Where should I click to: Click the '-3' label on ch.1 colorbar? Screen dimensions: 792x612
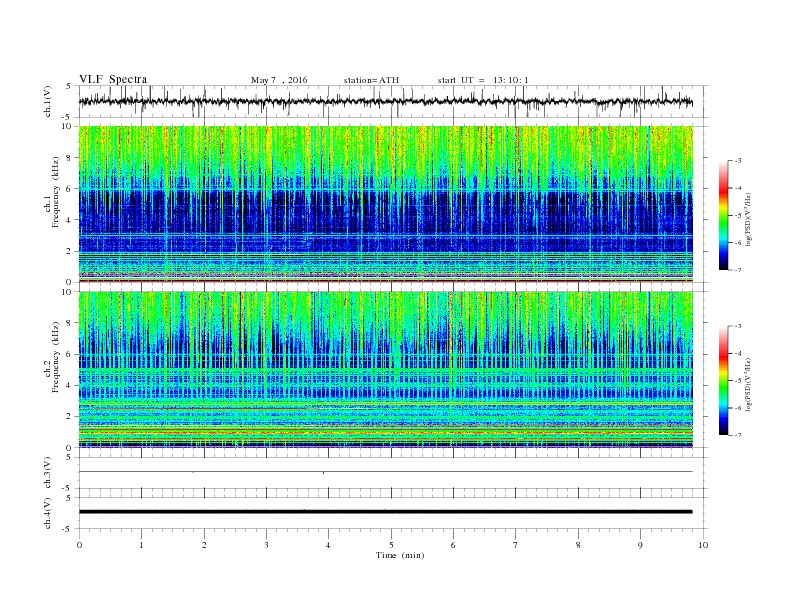[738, 161]
